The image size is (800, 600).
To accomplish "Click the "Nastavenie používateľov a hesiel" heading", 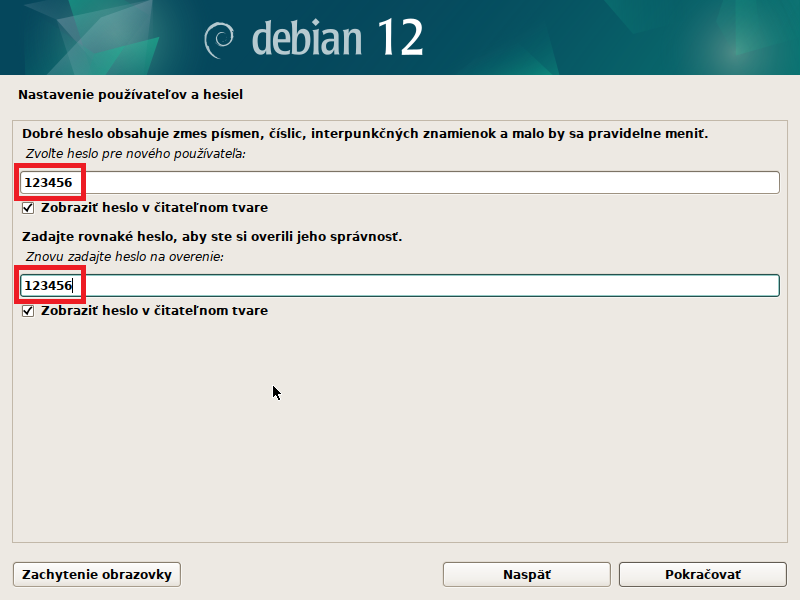I will (x=131, y=95).
